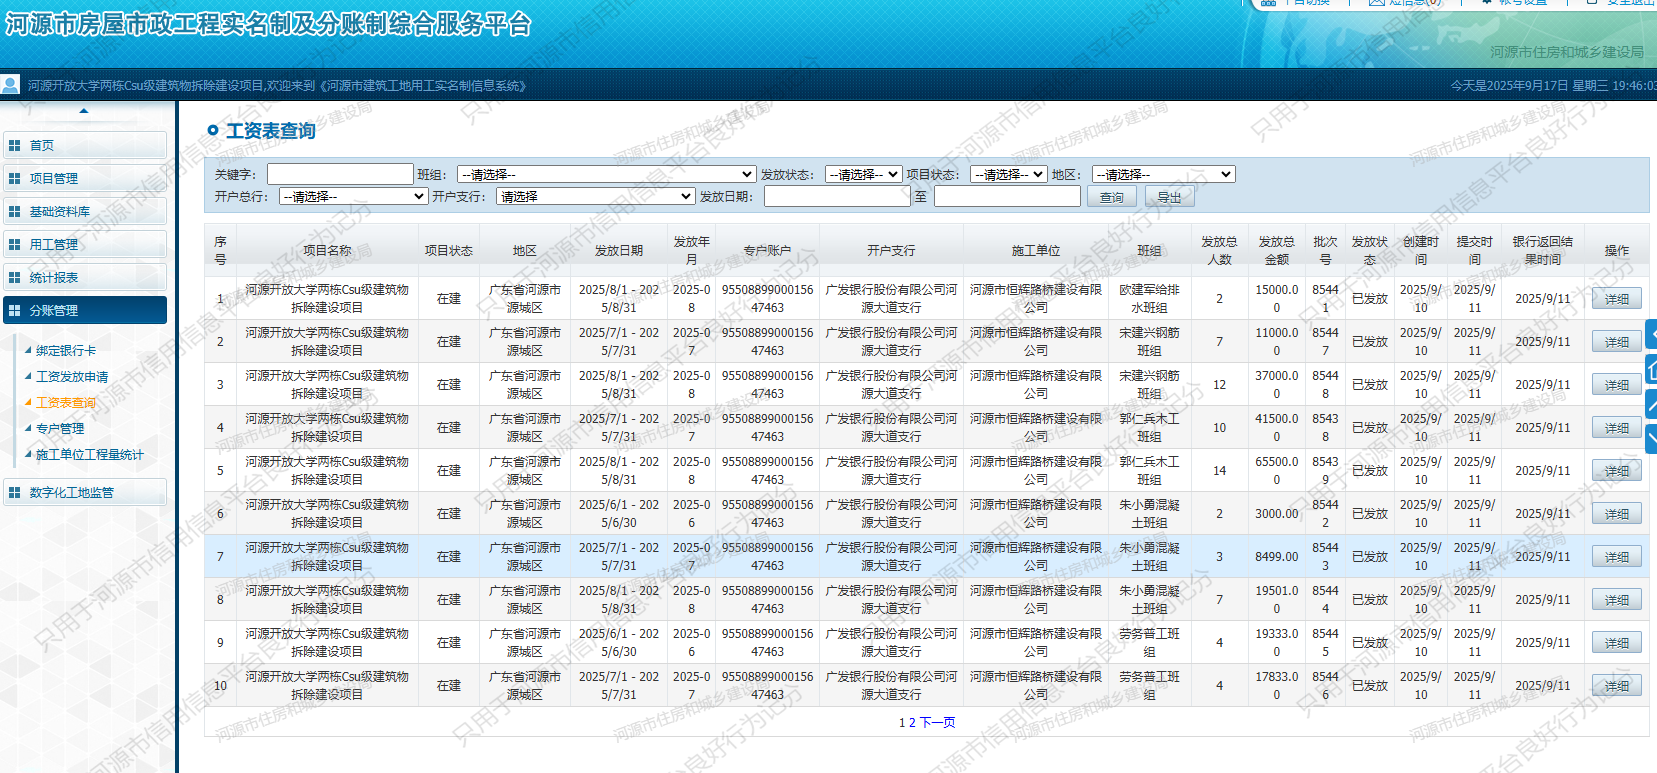Select 专户管理 in the sidebar submenu
The image size is (1657, 773).
tap(60, 429)
